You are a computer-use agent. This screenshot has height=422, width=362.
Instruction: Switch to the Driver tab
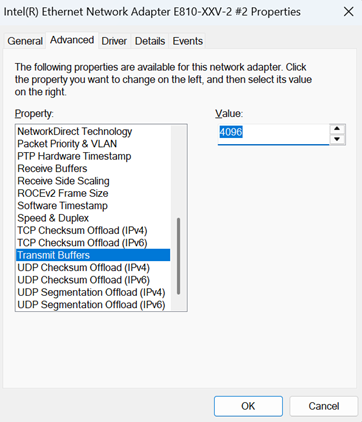coord(114,41)
